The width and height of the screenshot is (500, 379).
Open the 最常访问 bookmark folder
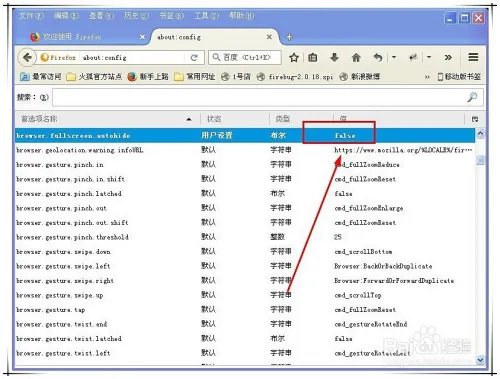click(40, 77)
